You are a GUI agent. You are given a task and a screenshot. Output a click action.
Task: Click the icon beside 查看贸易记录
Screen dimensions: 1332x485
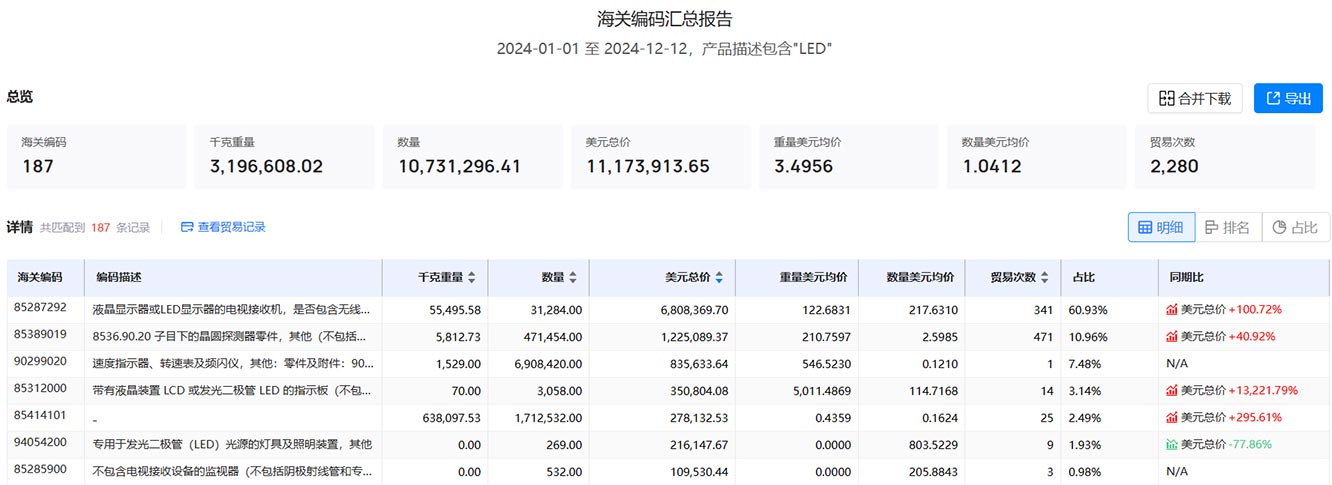pos(187,227)
